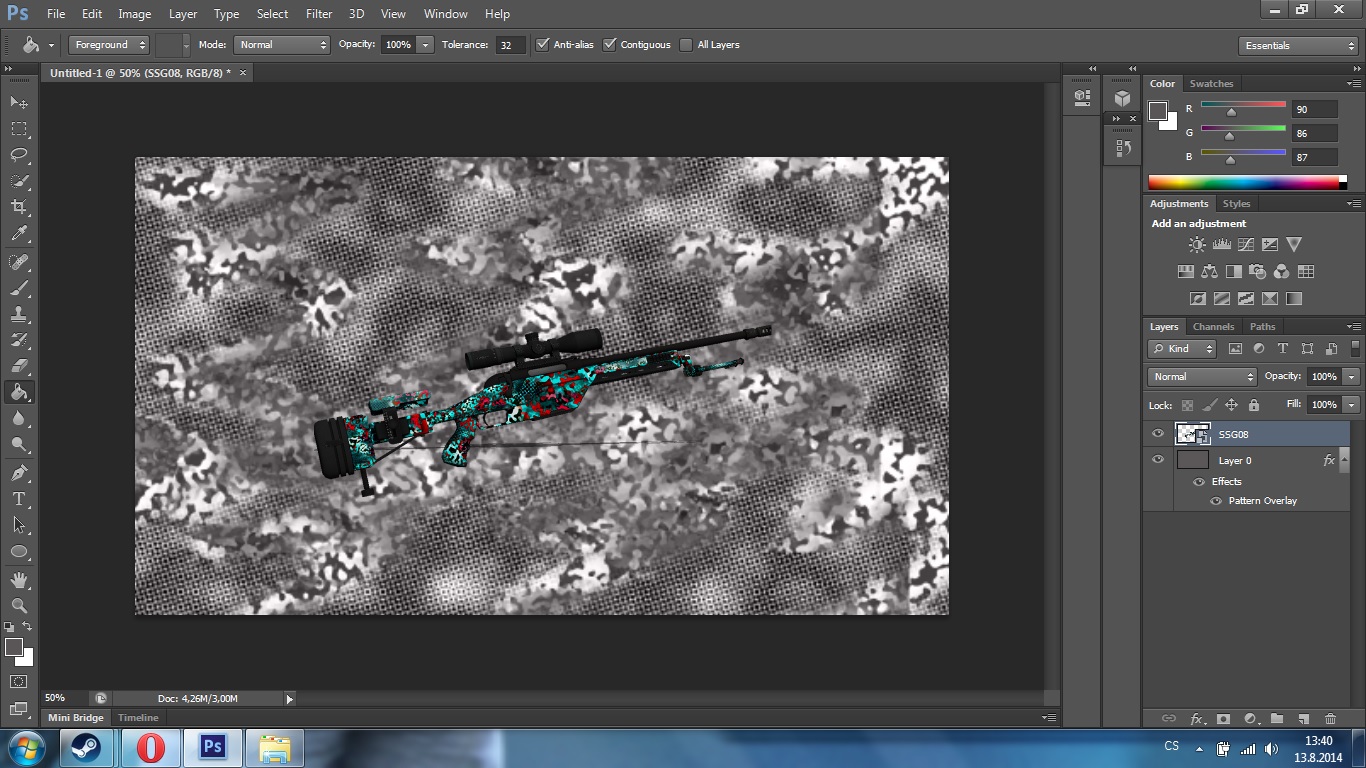Open the layer Kind filter dropdown
Viewport: 1366px width, 768px height.
(x=1182, y=349)
